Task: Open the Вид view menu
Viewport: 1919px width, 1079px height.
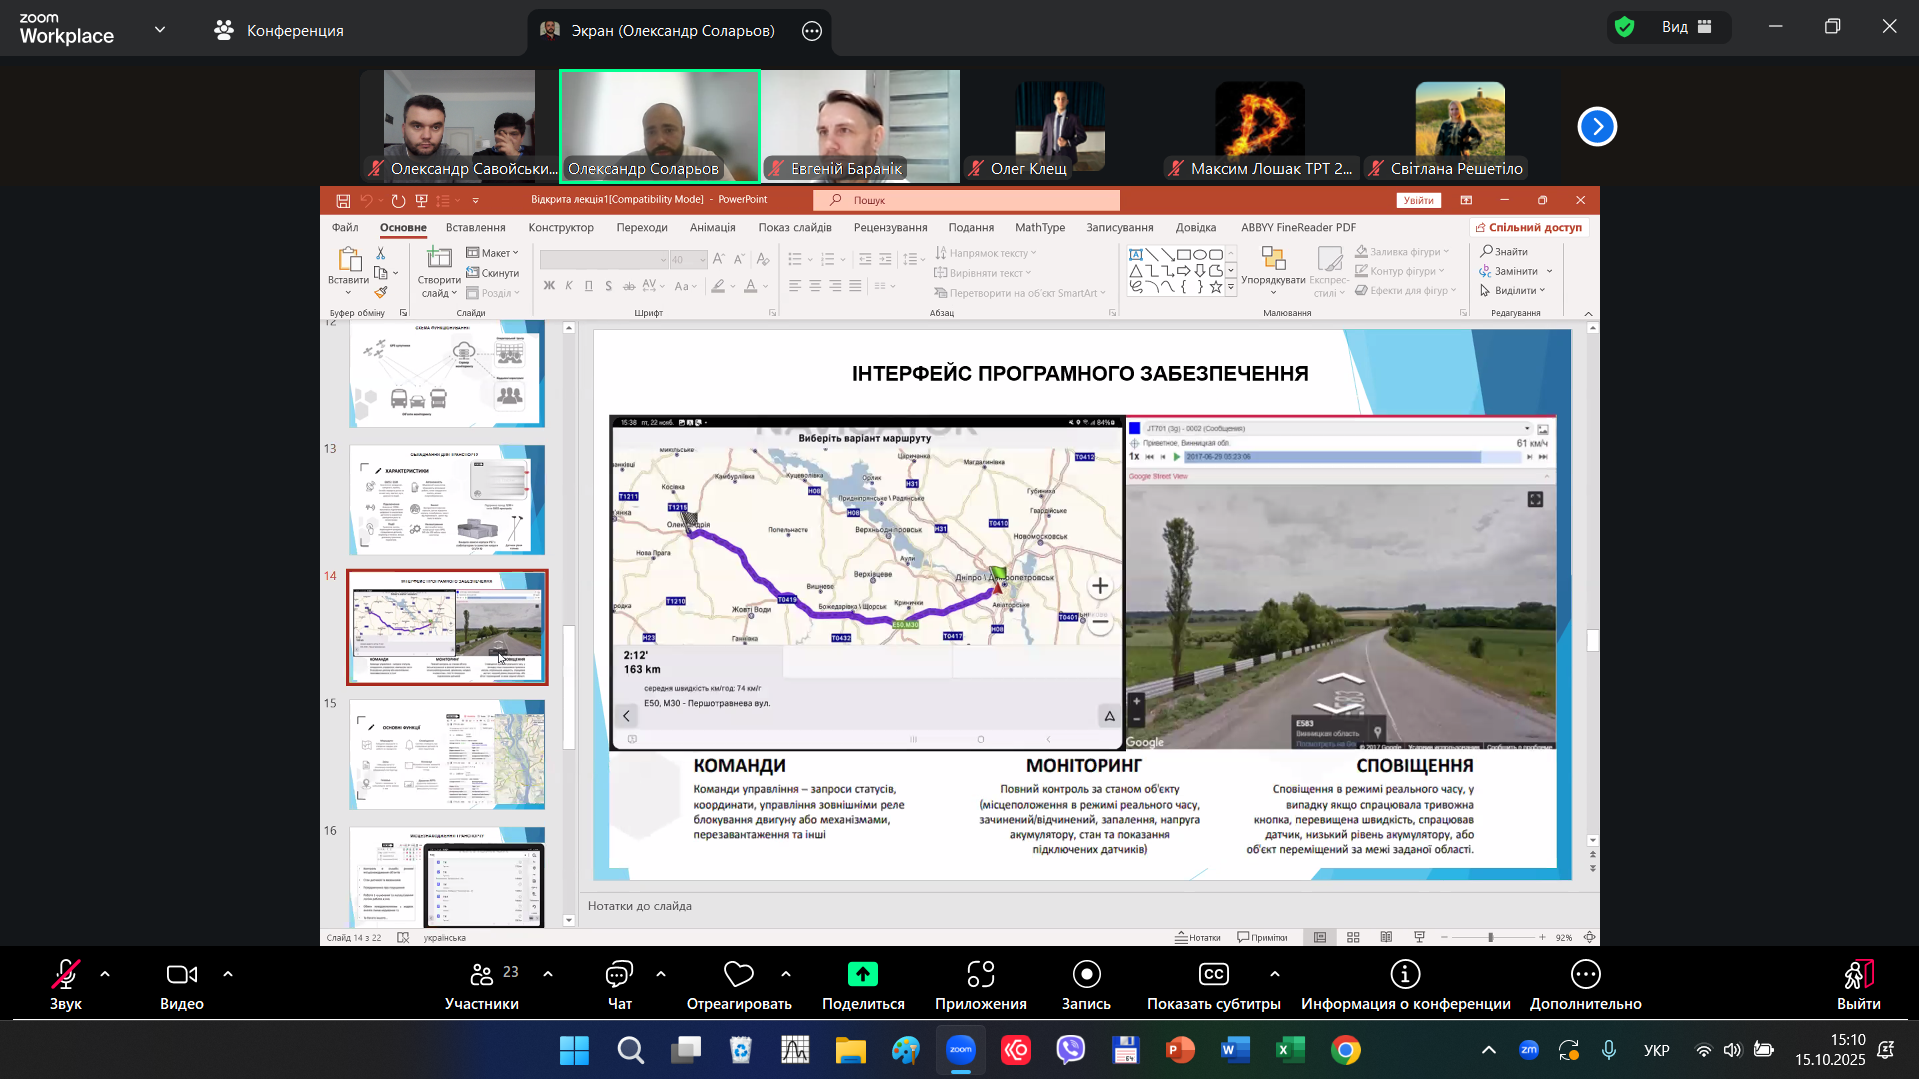Action: [x=1686, y=27]
